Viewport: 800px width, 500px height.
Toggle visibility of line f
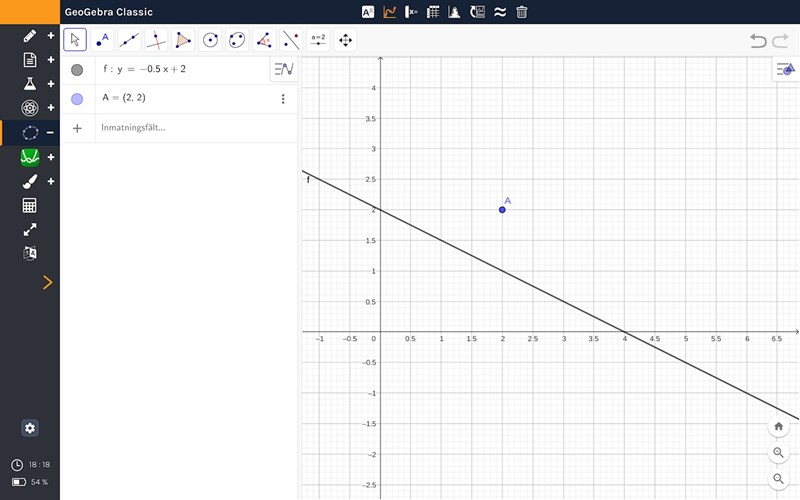tap(77, 70)
